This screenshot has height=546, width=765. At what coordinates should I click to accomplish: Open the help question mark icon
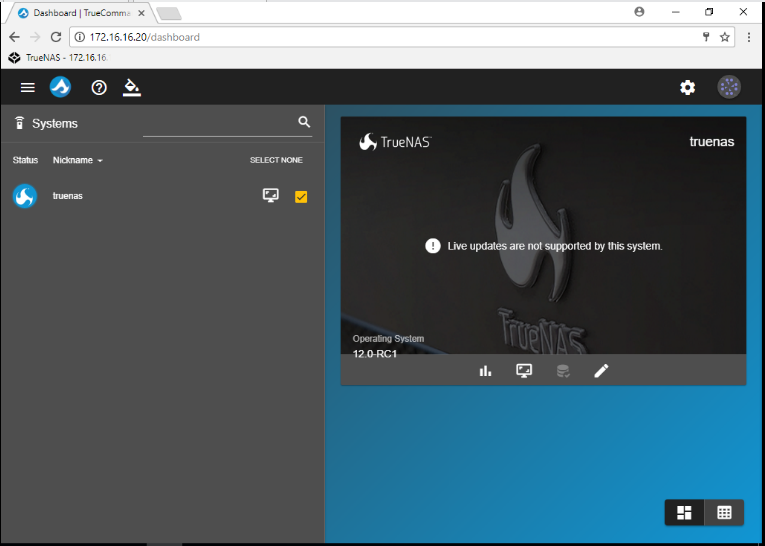click(x=99, y=87)
